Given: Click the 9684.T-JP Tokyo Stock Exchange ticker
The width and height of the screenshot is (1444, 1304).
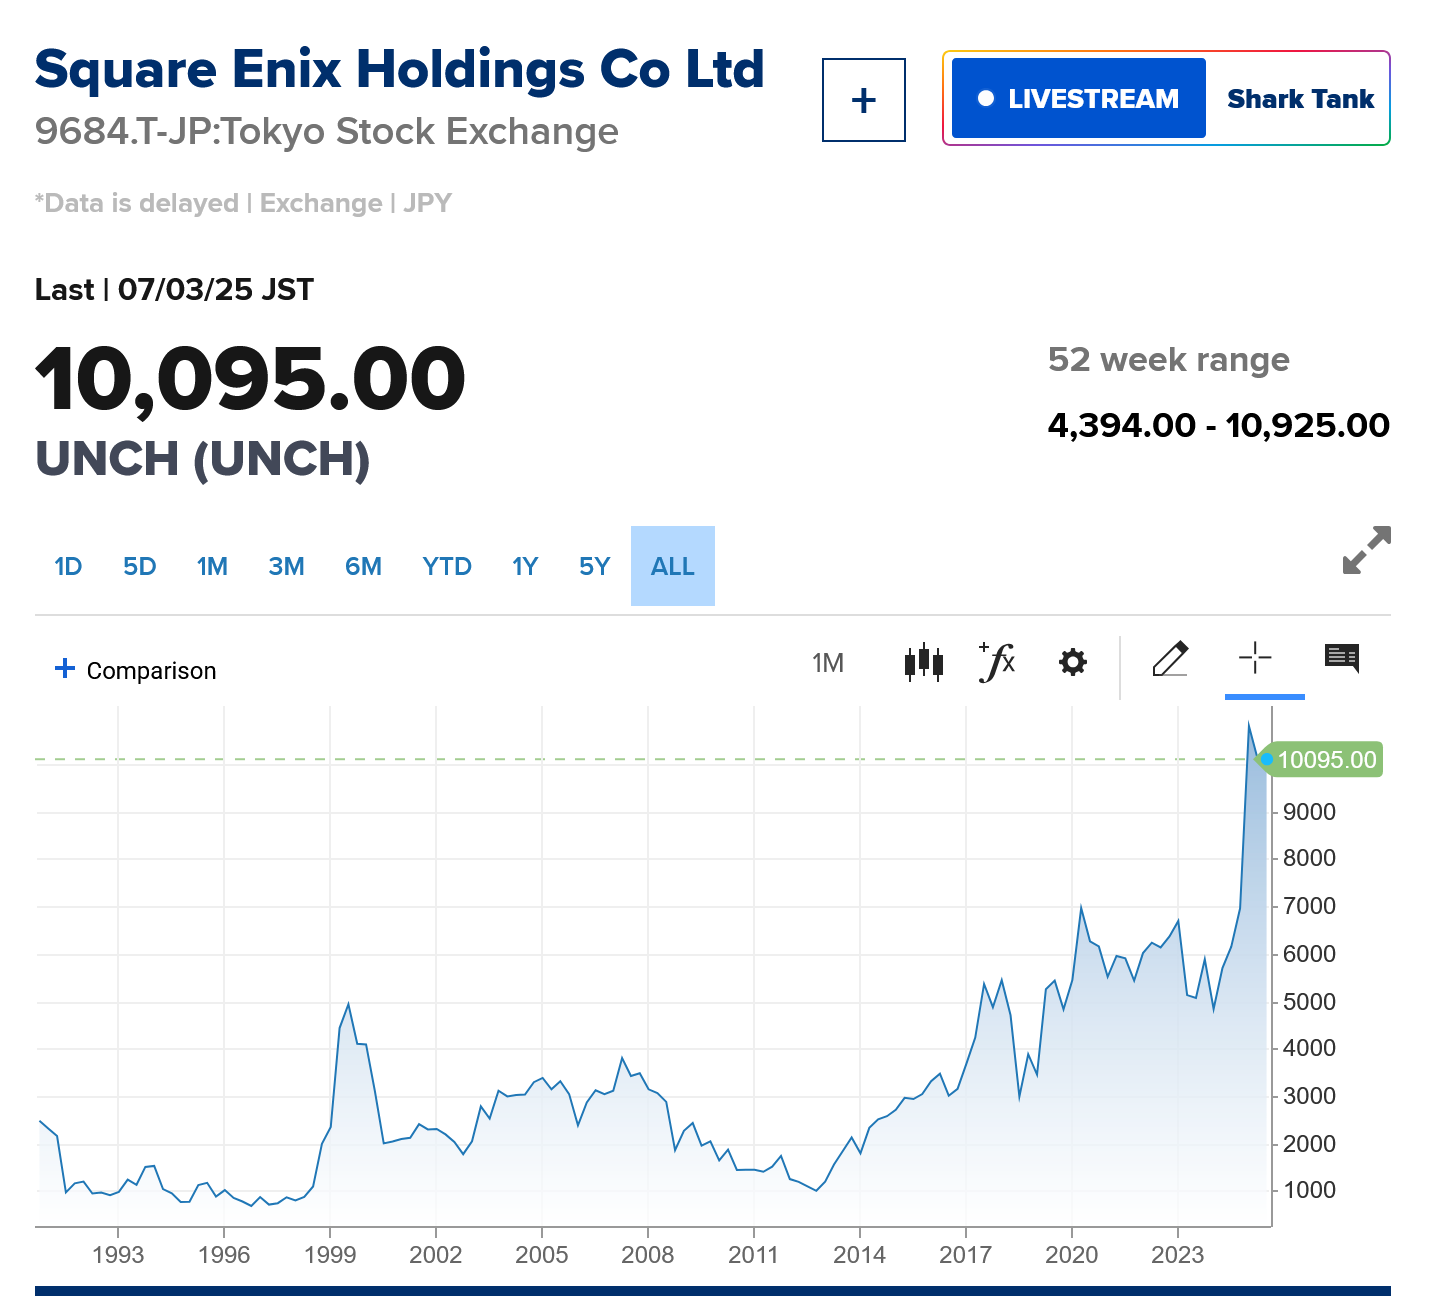Looking at the screenshot, I should click(x=327, y=132).
